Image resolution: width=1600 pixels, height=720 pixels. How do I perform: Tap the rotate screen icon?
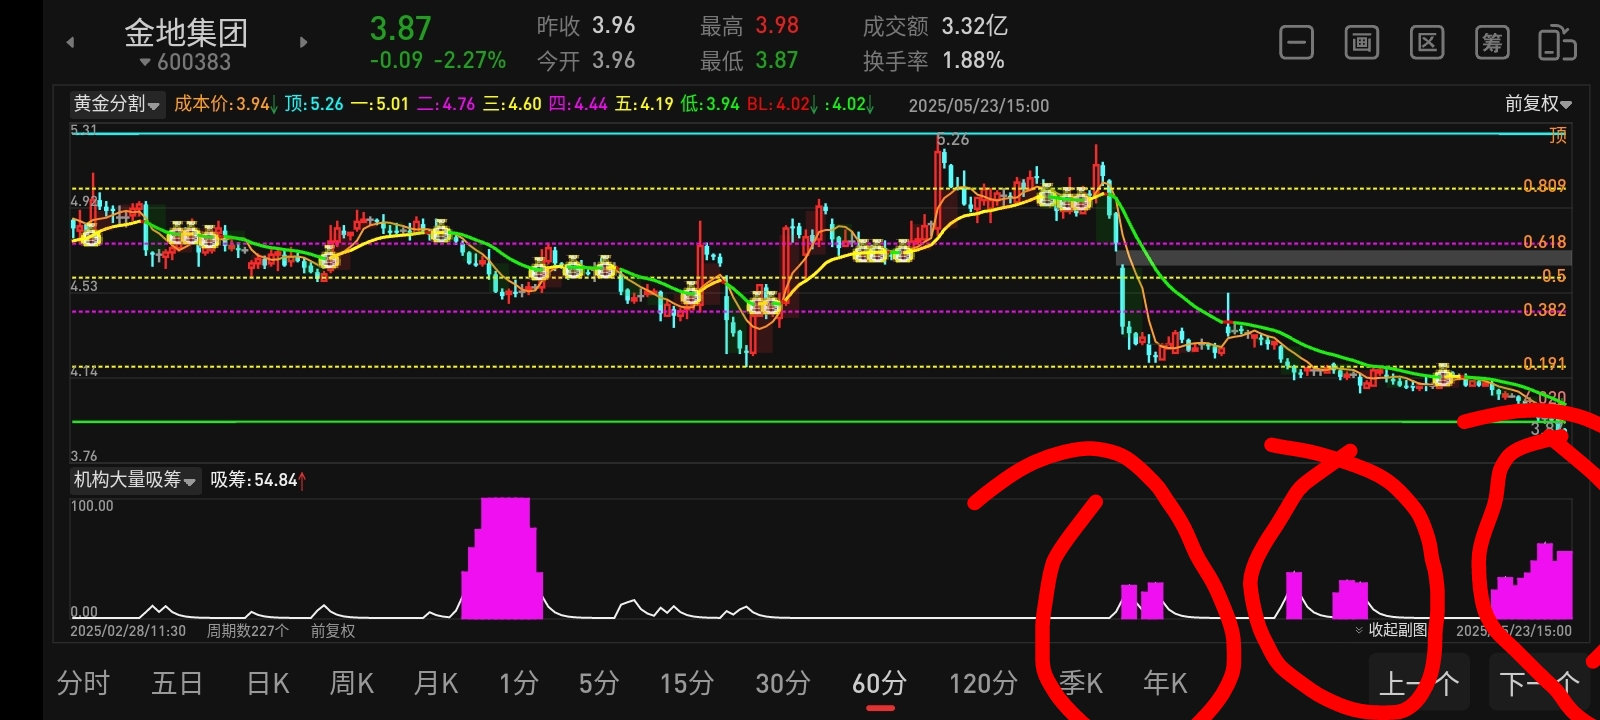[1557, 43]
